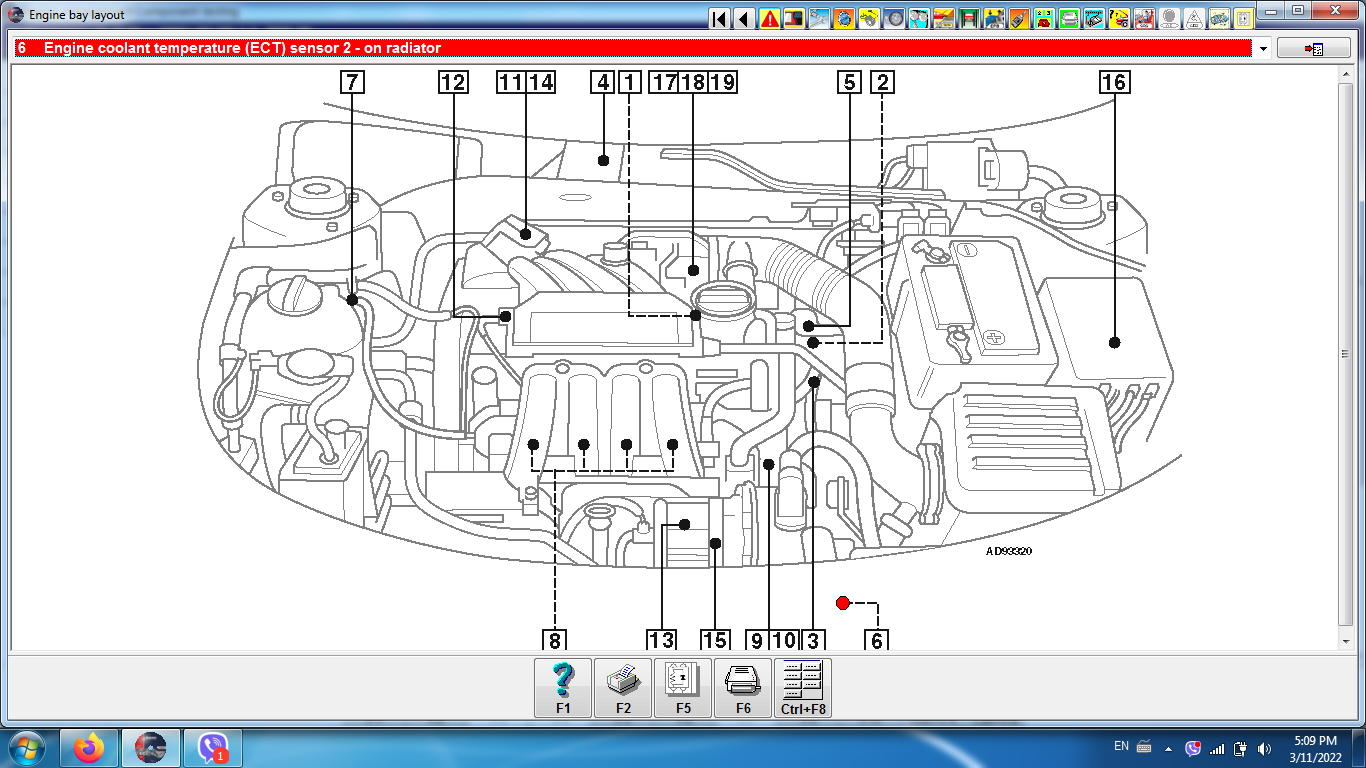Select component label 16 on diagram

1113,82
